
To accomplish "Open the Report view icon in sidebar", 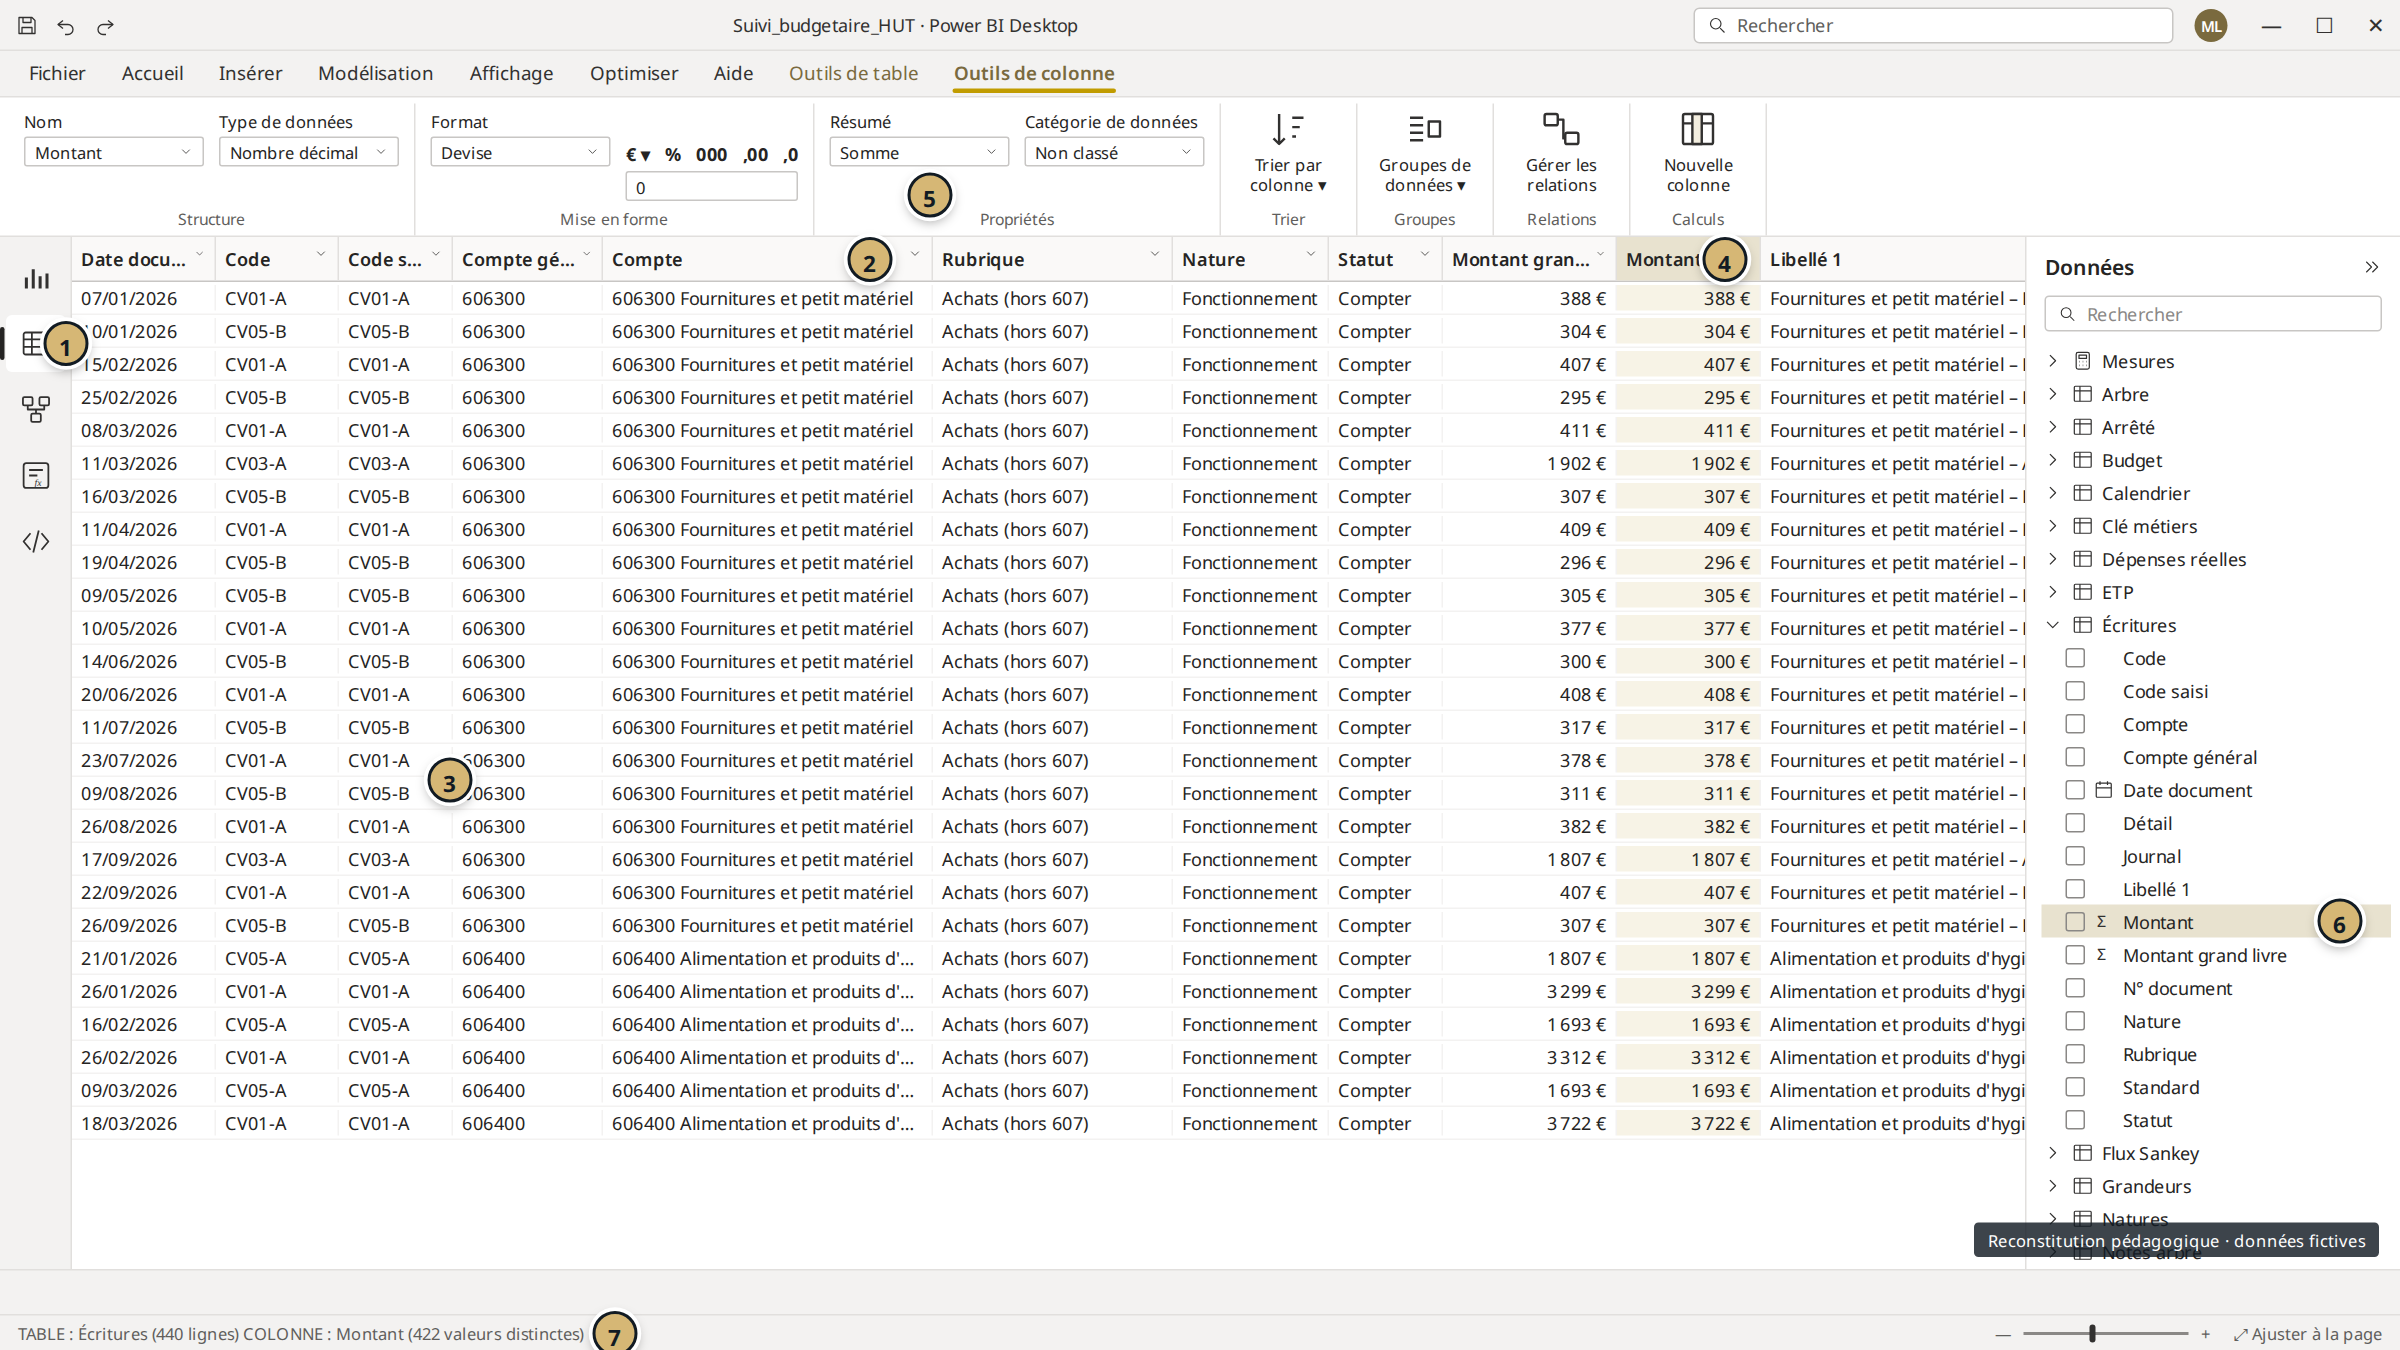I will click(36, 279).
